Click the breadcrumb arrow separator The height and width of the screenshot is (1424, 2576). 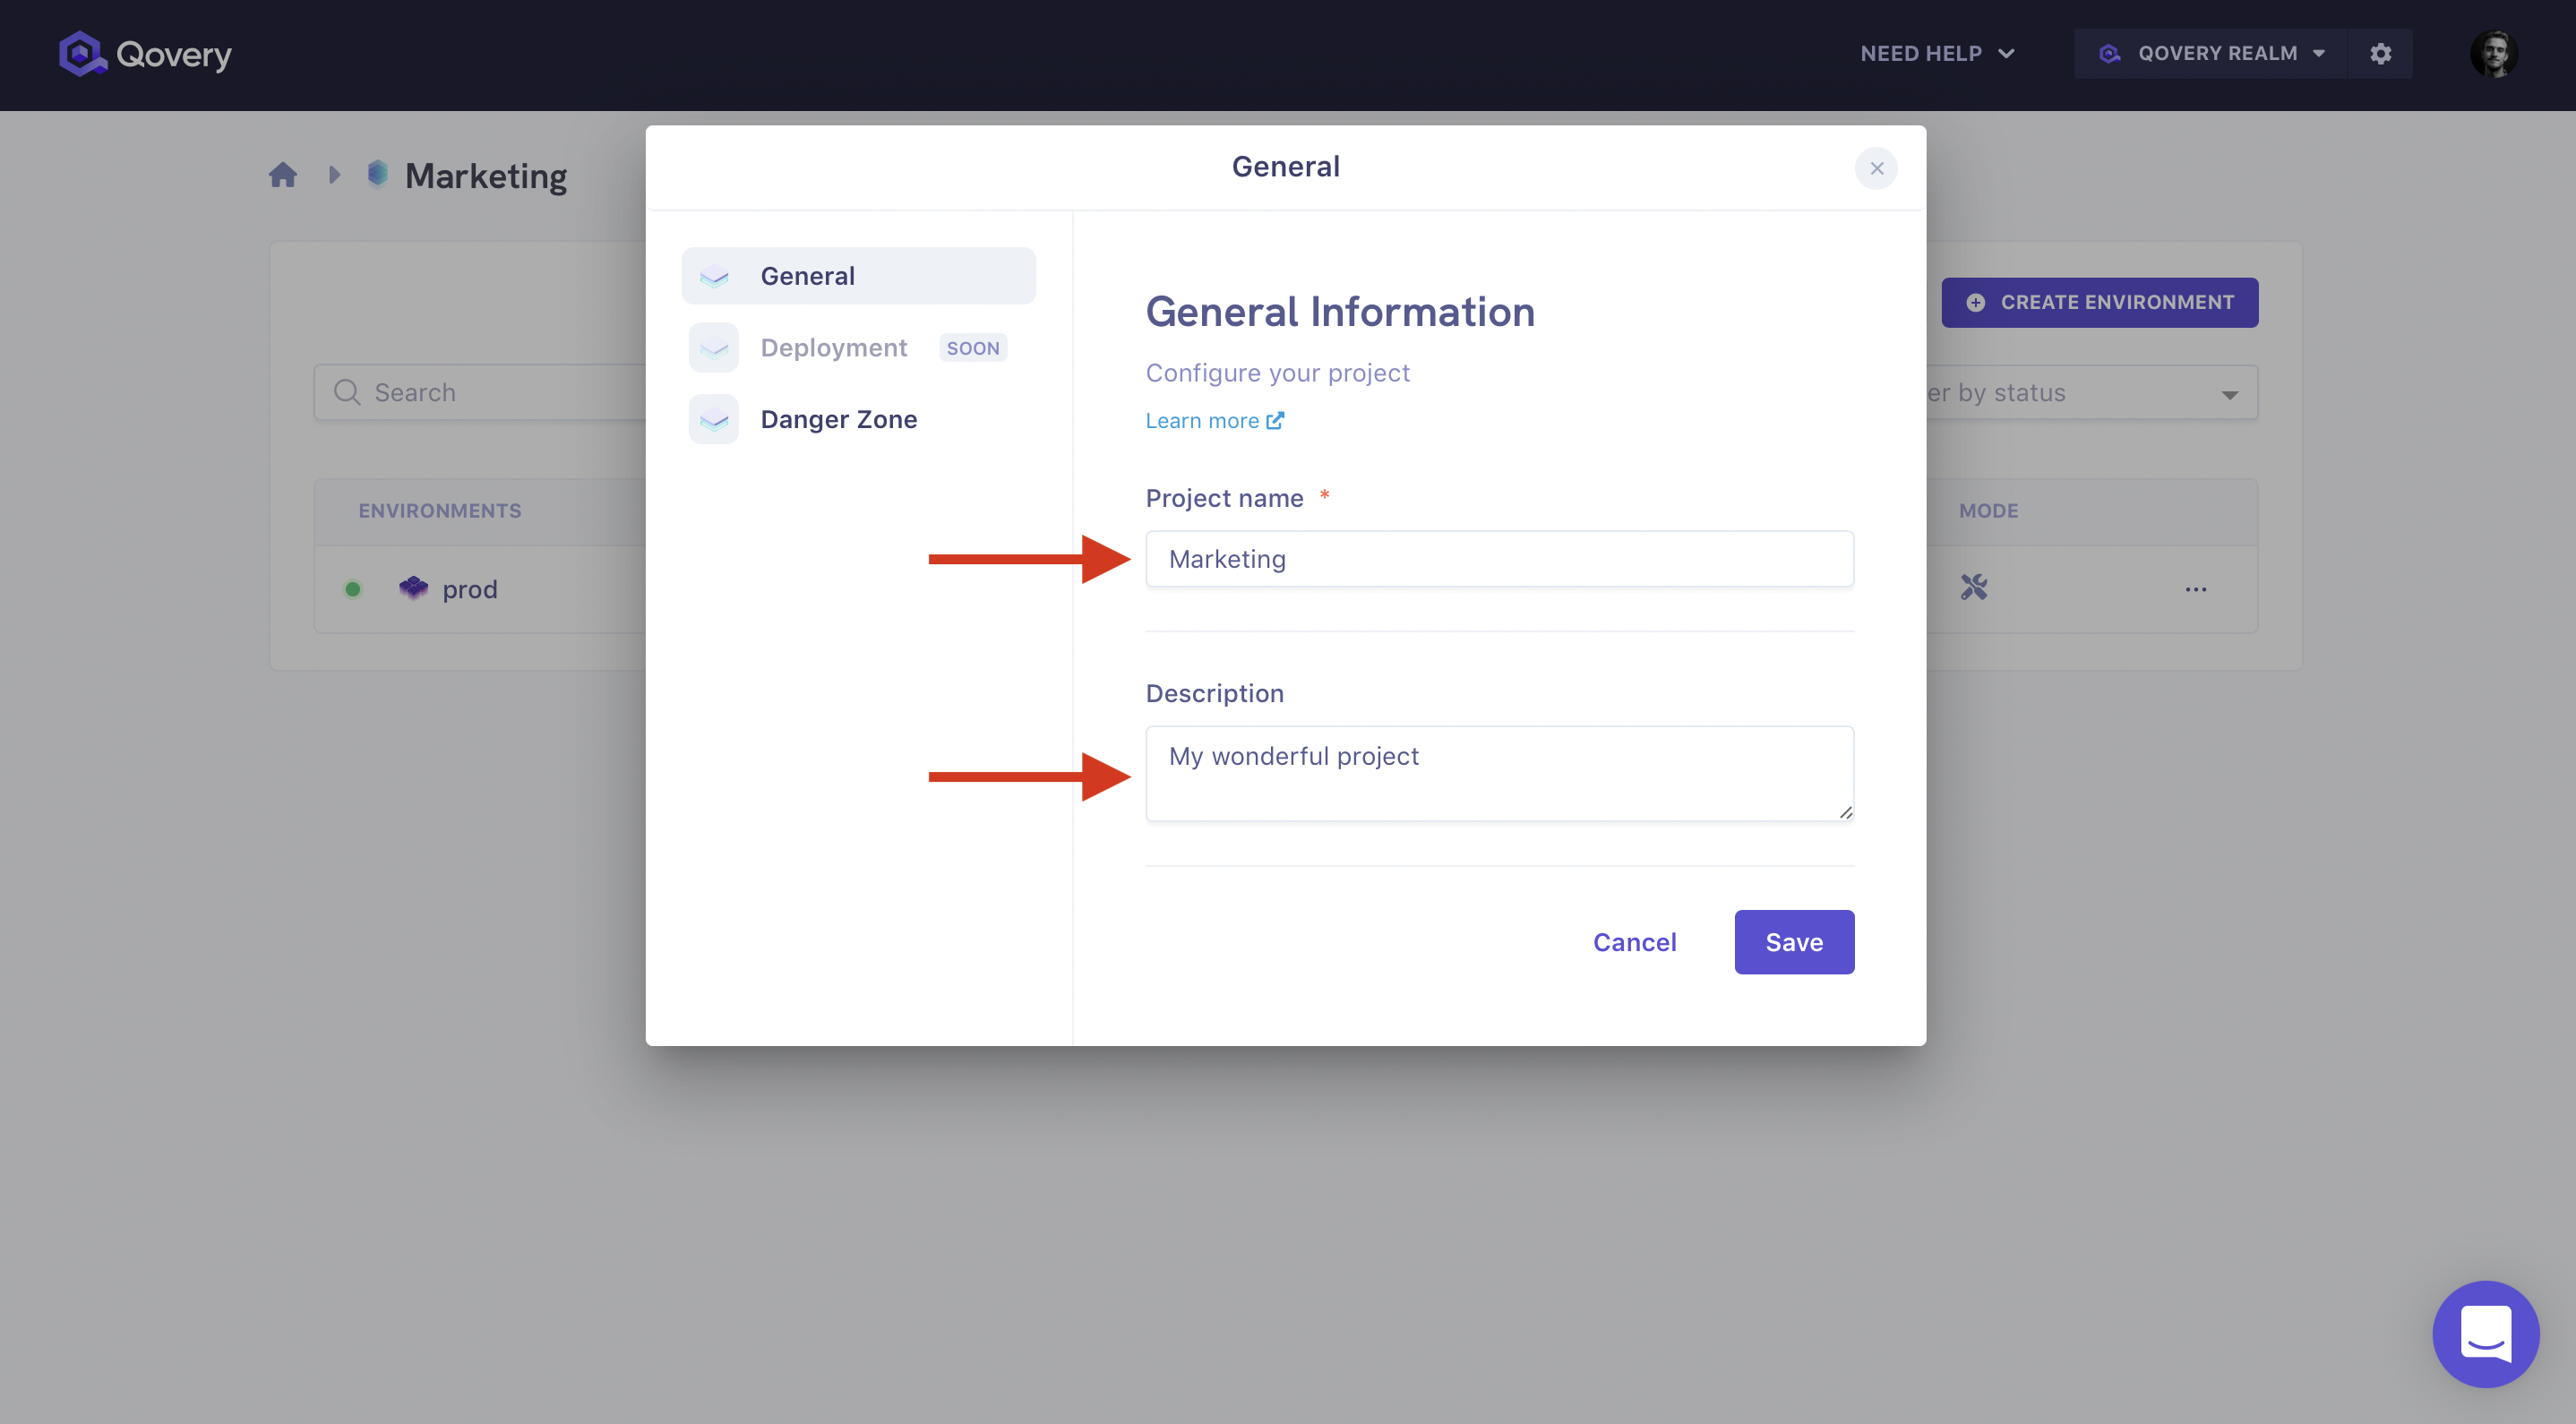(x=334, y=175)
